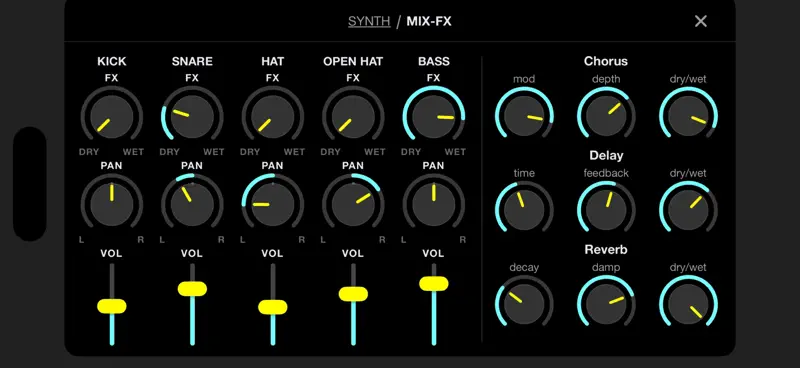Click the Chorus section heading
The height and width of the screenshot is (368, 800).
tap(606, 61)
